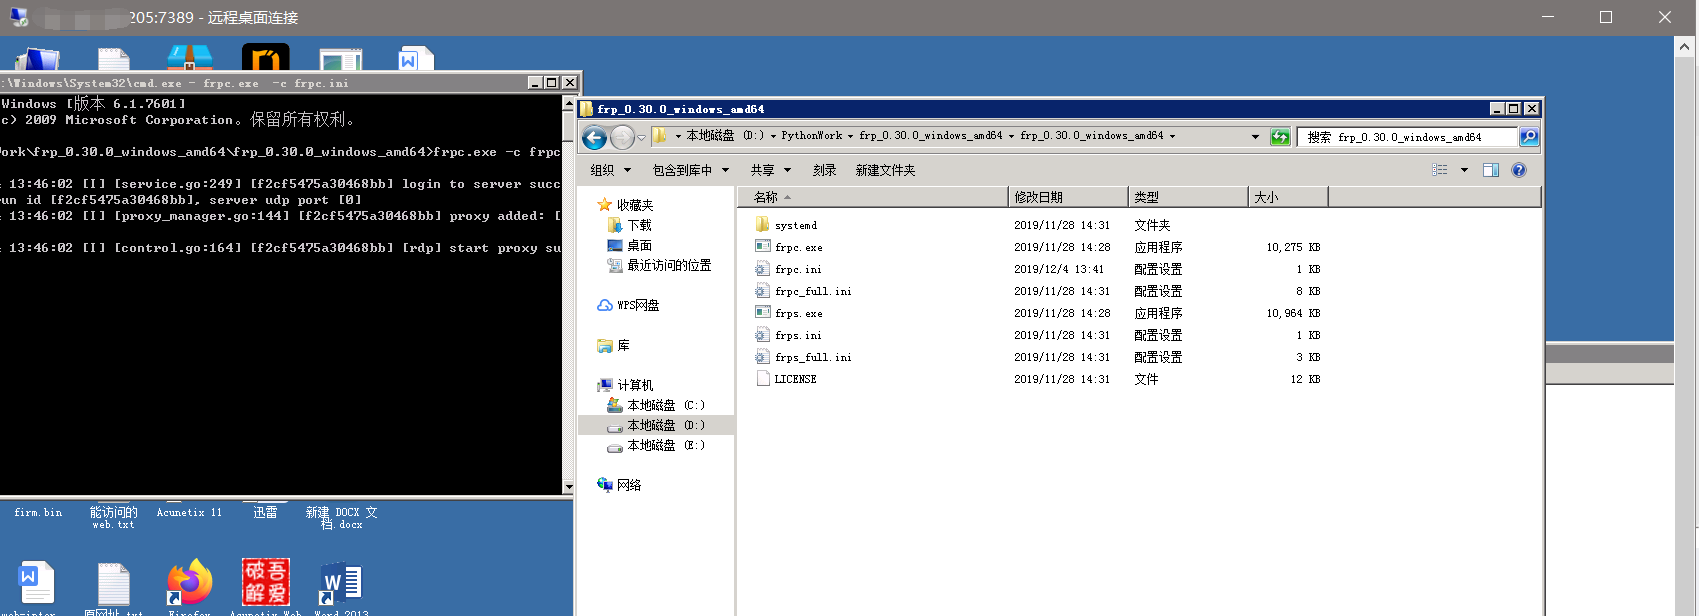Open the view options arrow next to view icon
This screenshot has height=616, width=1699.
[x=1464, y=170]
